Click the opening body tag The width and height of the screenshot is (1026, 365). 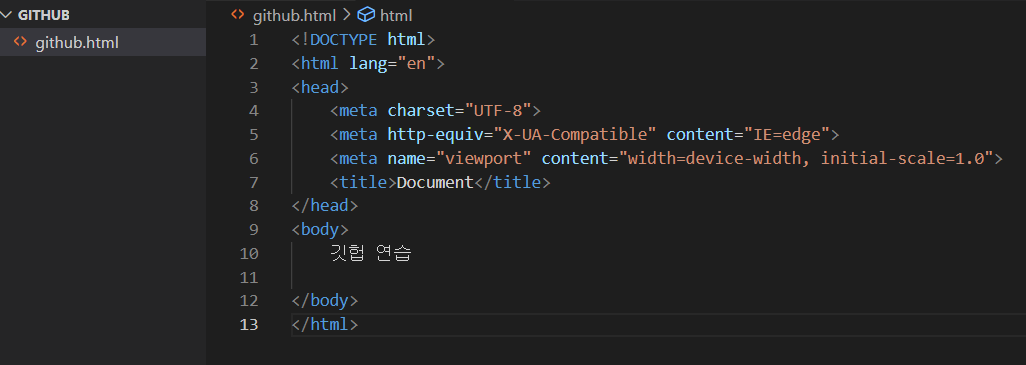[320, 230]
